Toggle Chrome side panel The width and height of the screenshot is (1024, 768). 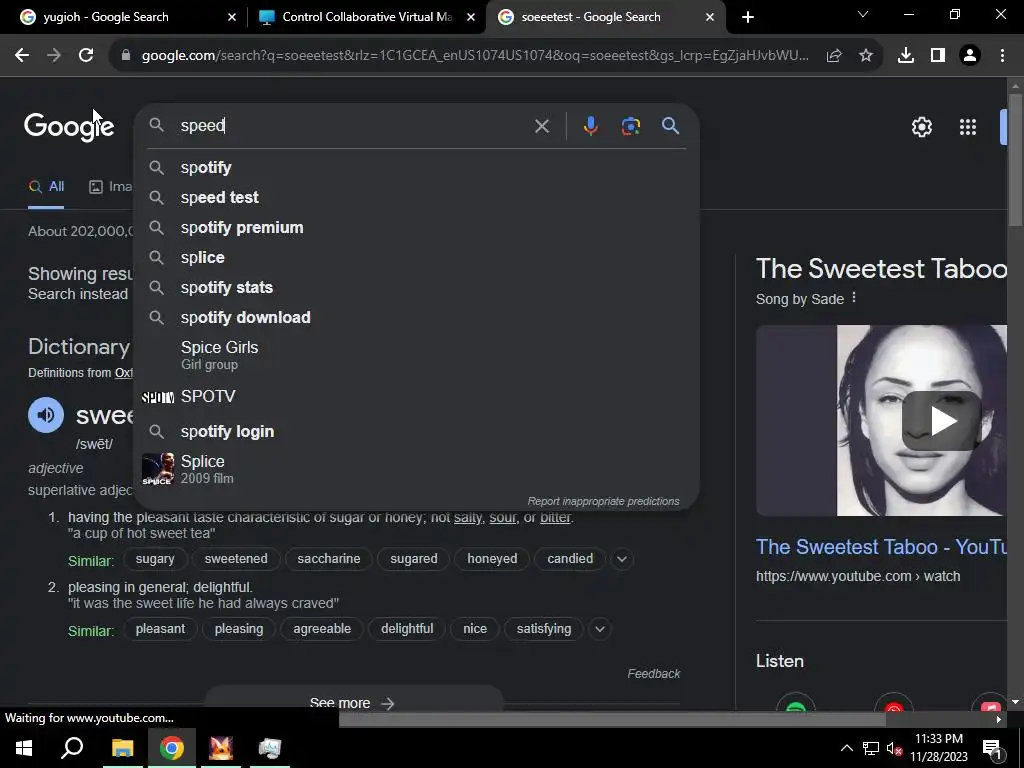click(938, 56)
